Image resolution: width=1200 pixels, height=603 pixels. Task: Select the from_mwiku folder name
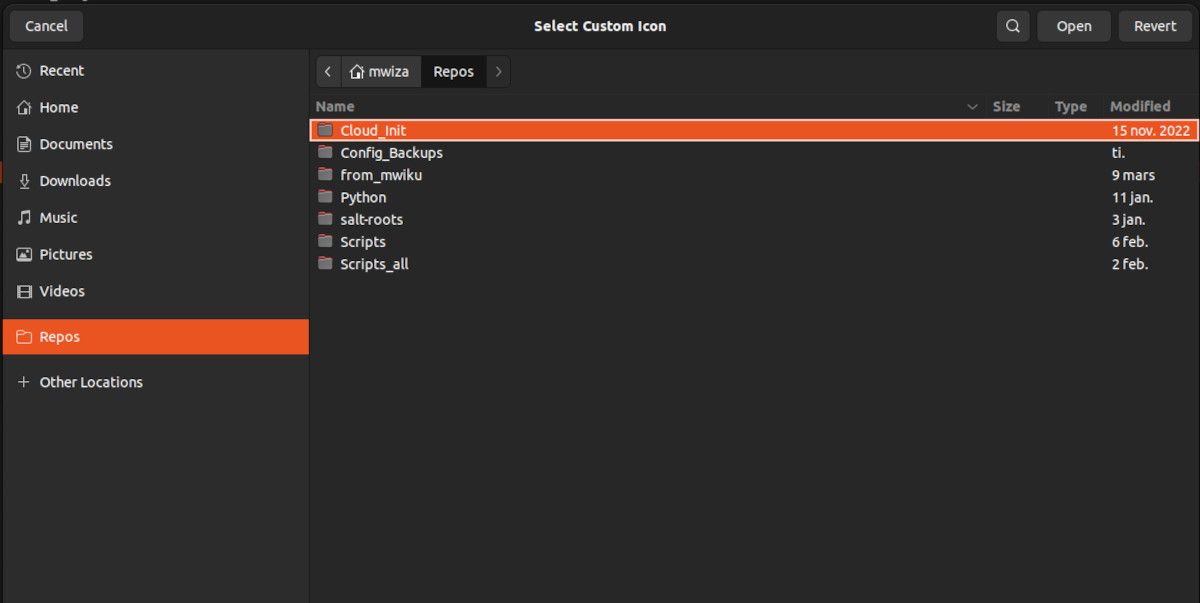[x=381, y=174]
